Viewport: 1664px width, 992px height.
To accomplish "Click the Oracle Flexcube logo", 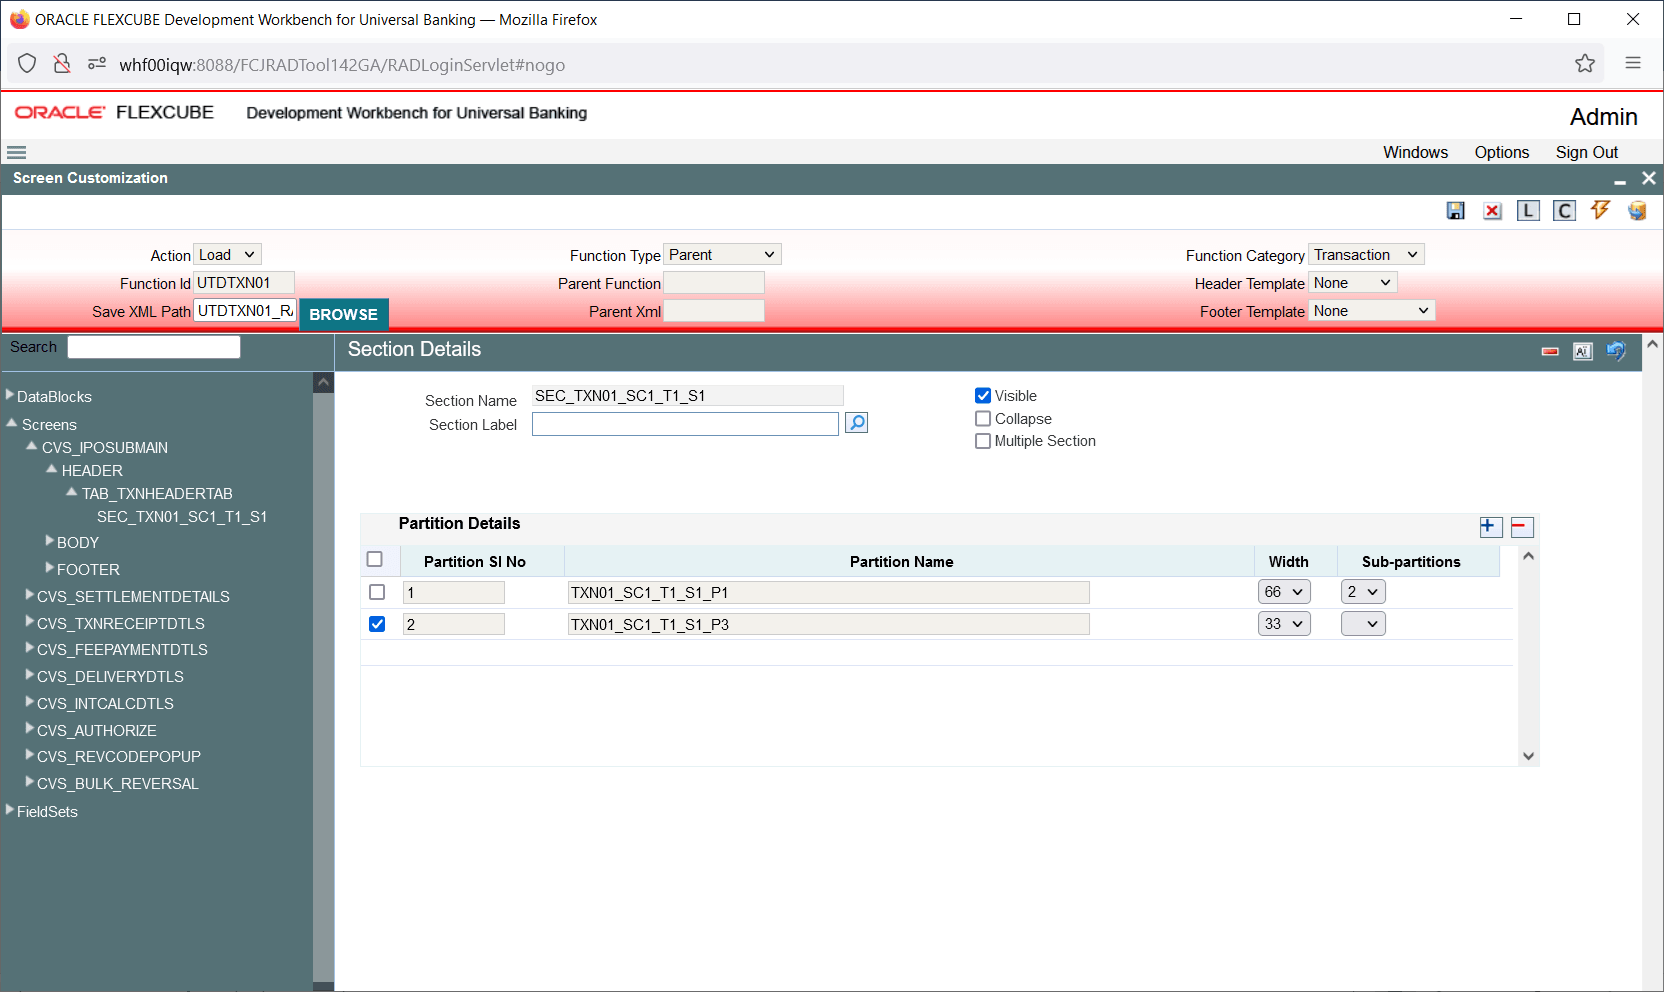I will [114, 112].
